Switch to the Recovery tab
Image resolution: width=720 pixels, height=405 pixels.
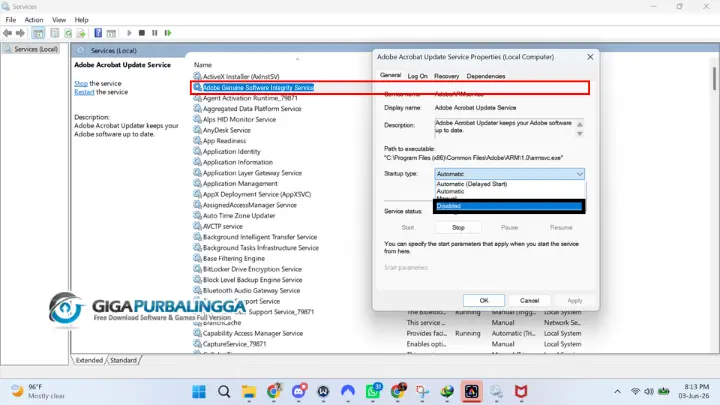(x=446, y=76)
